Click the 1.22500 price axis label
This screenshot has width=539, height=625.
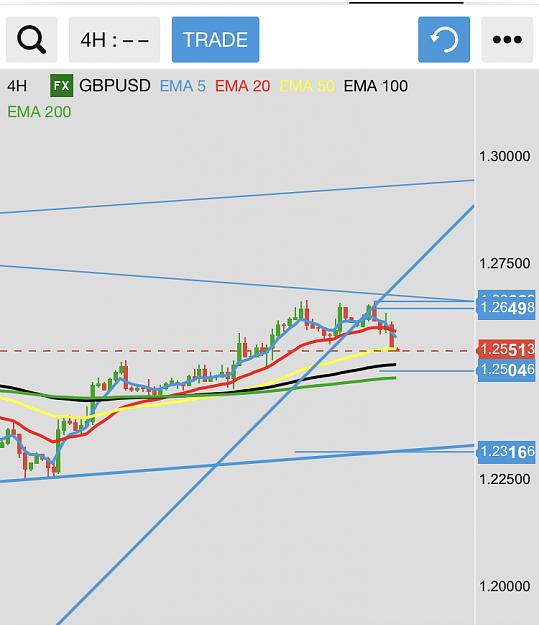[505, 479]
